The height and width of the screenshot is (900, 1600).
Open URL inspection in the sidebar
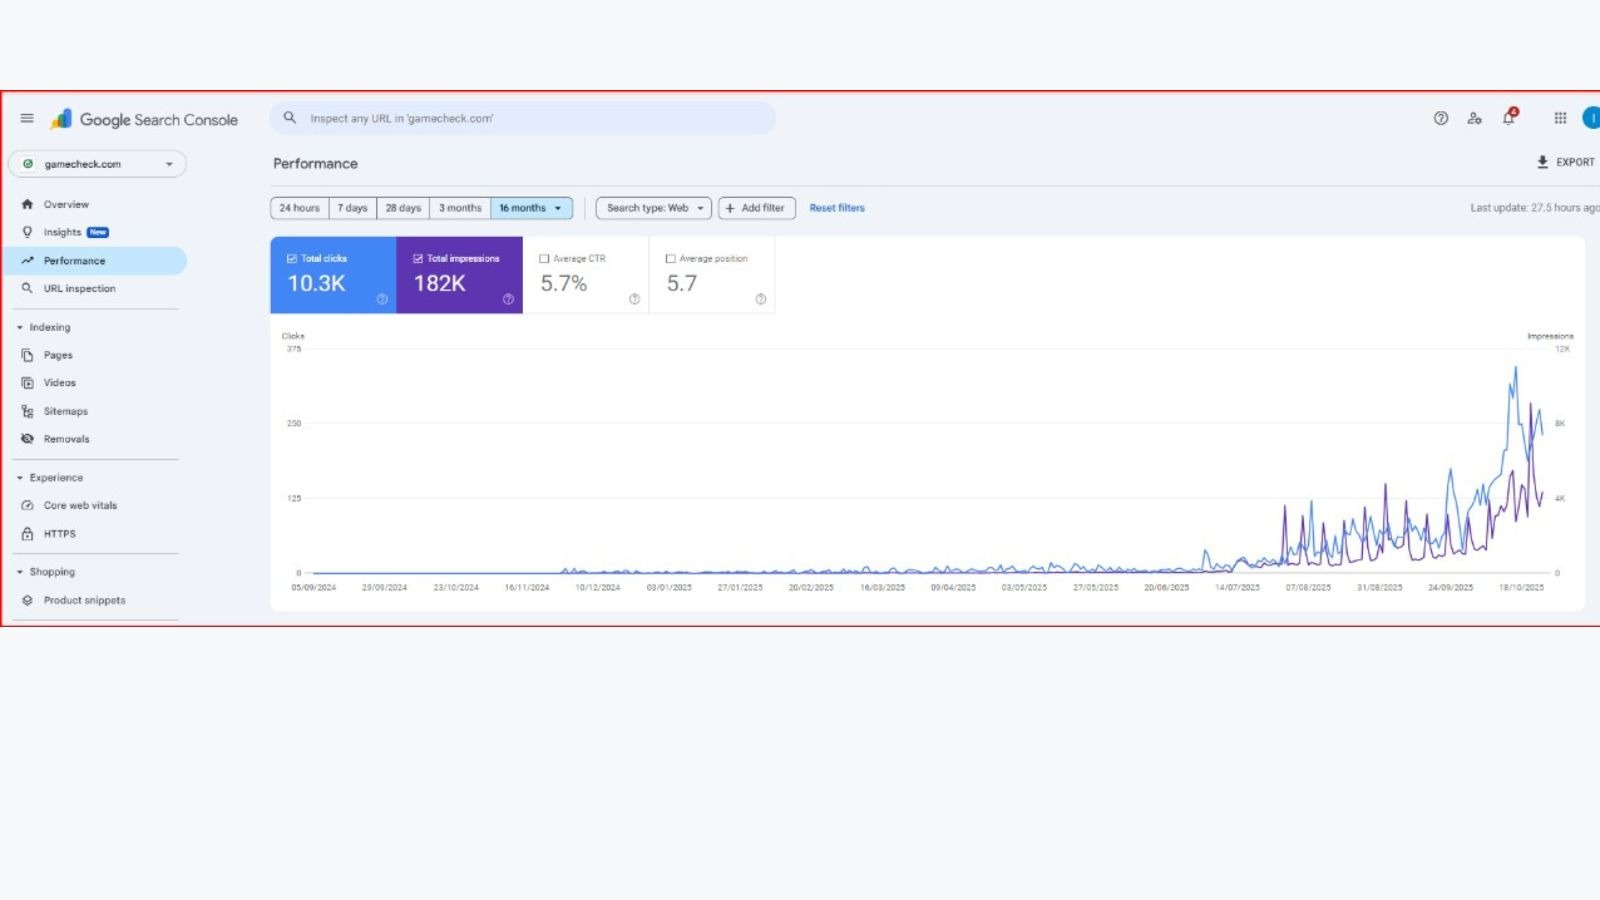80,288
